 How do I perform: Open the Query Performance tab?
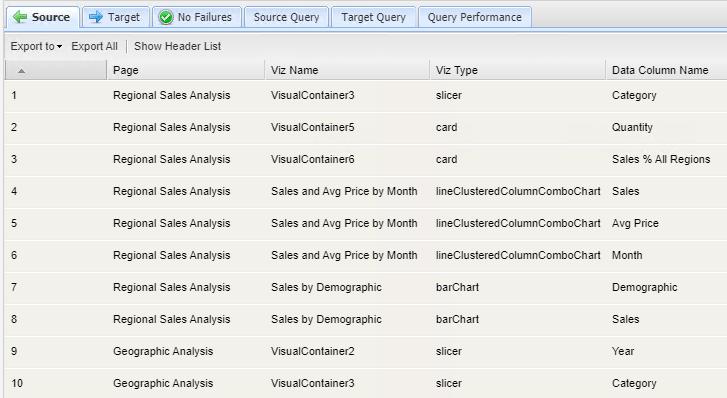(x=474, y=17)
